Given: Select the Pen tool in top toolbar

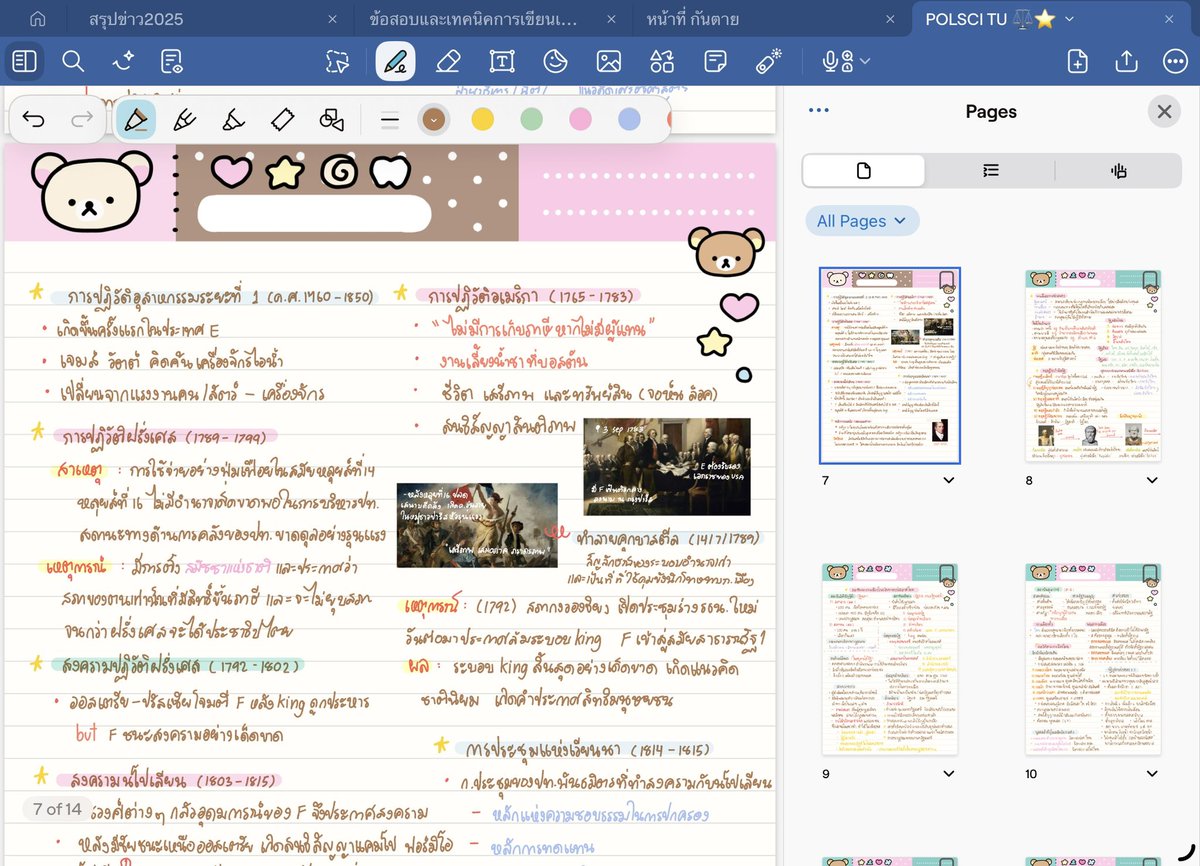Looking at the screenshot, I should 396,62.
